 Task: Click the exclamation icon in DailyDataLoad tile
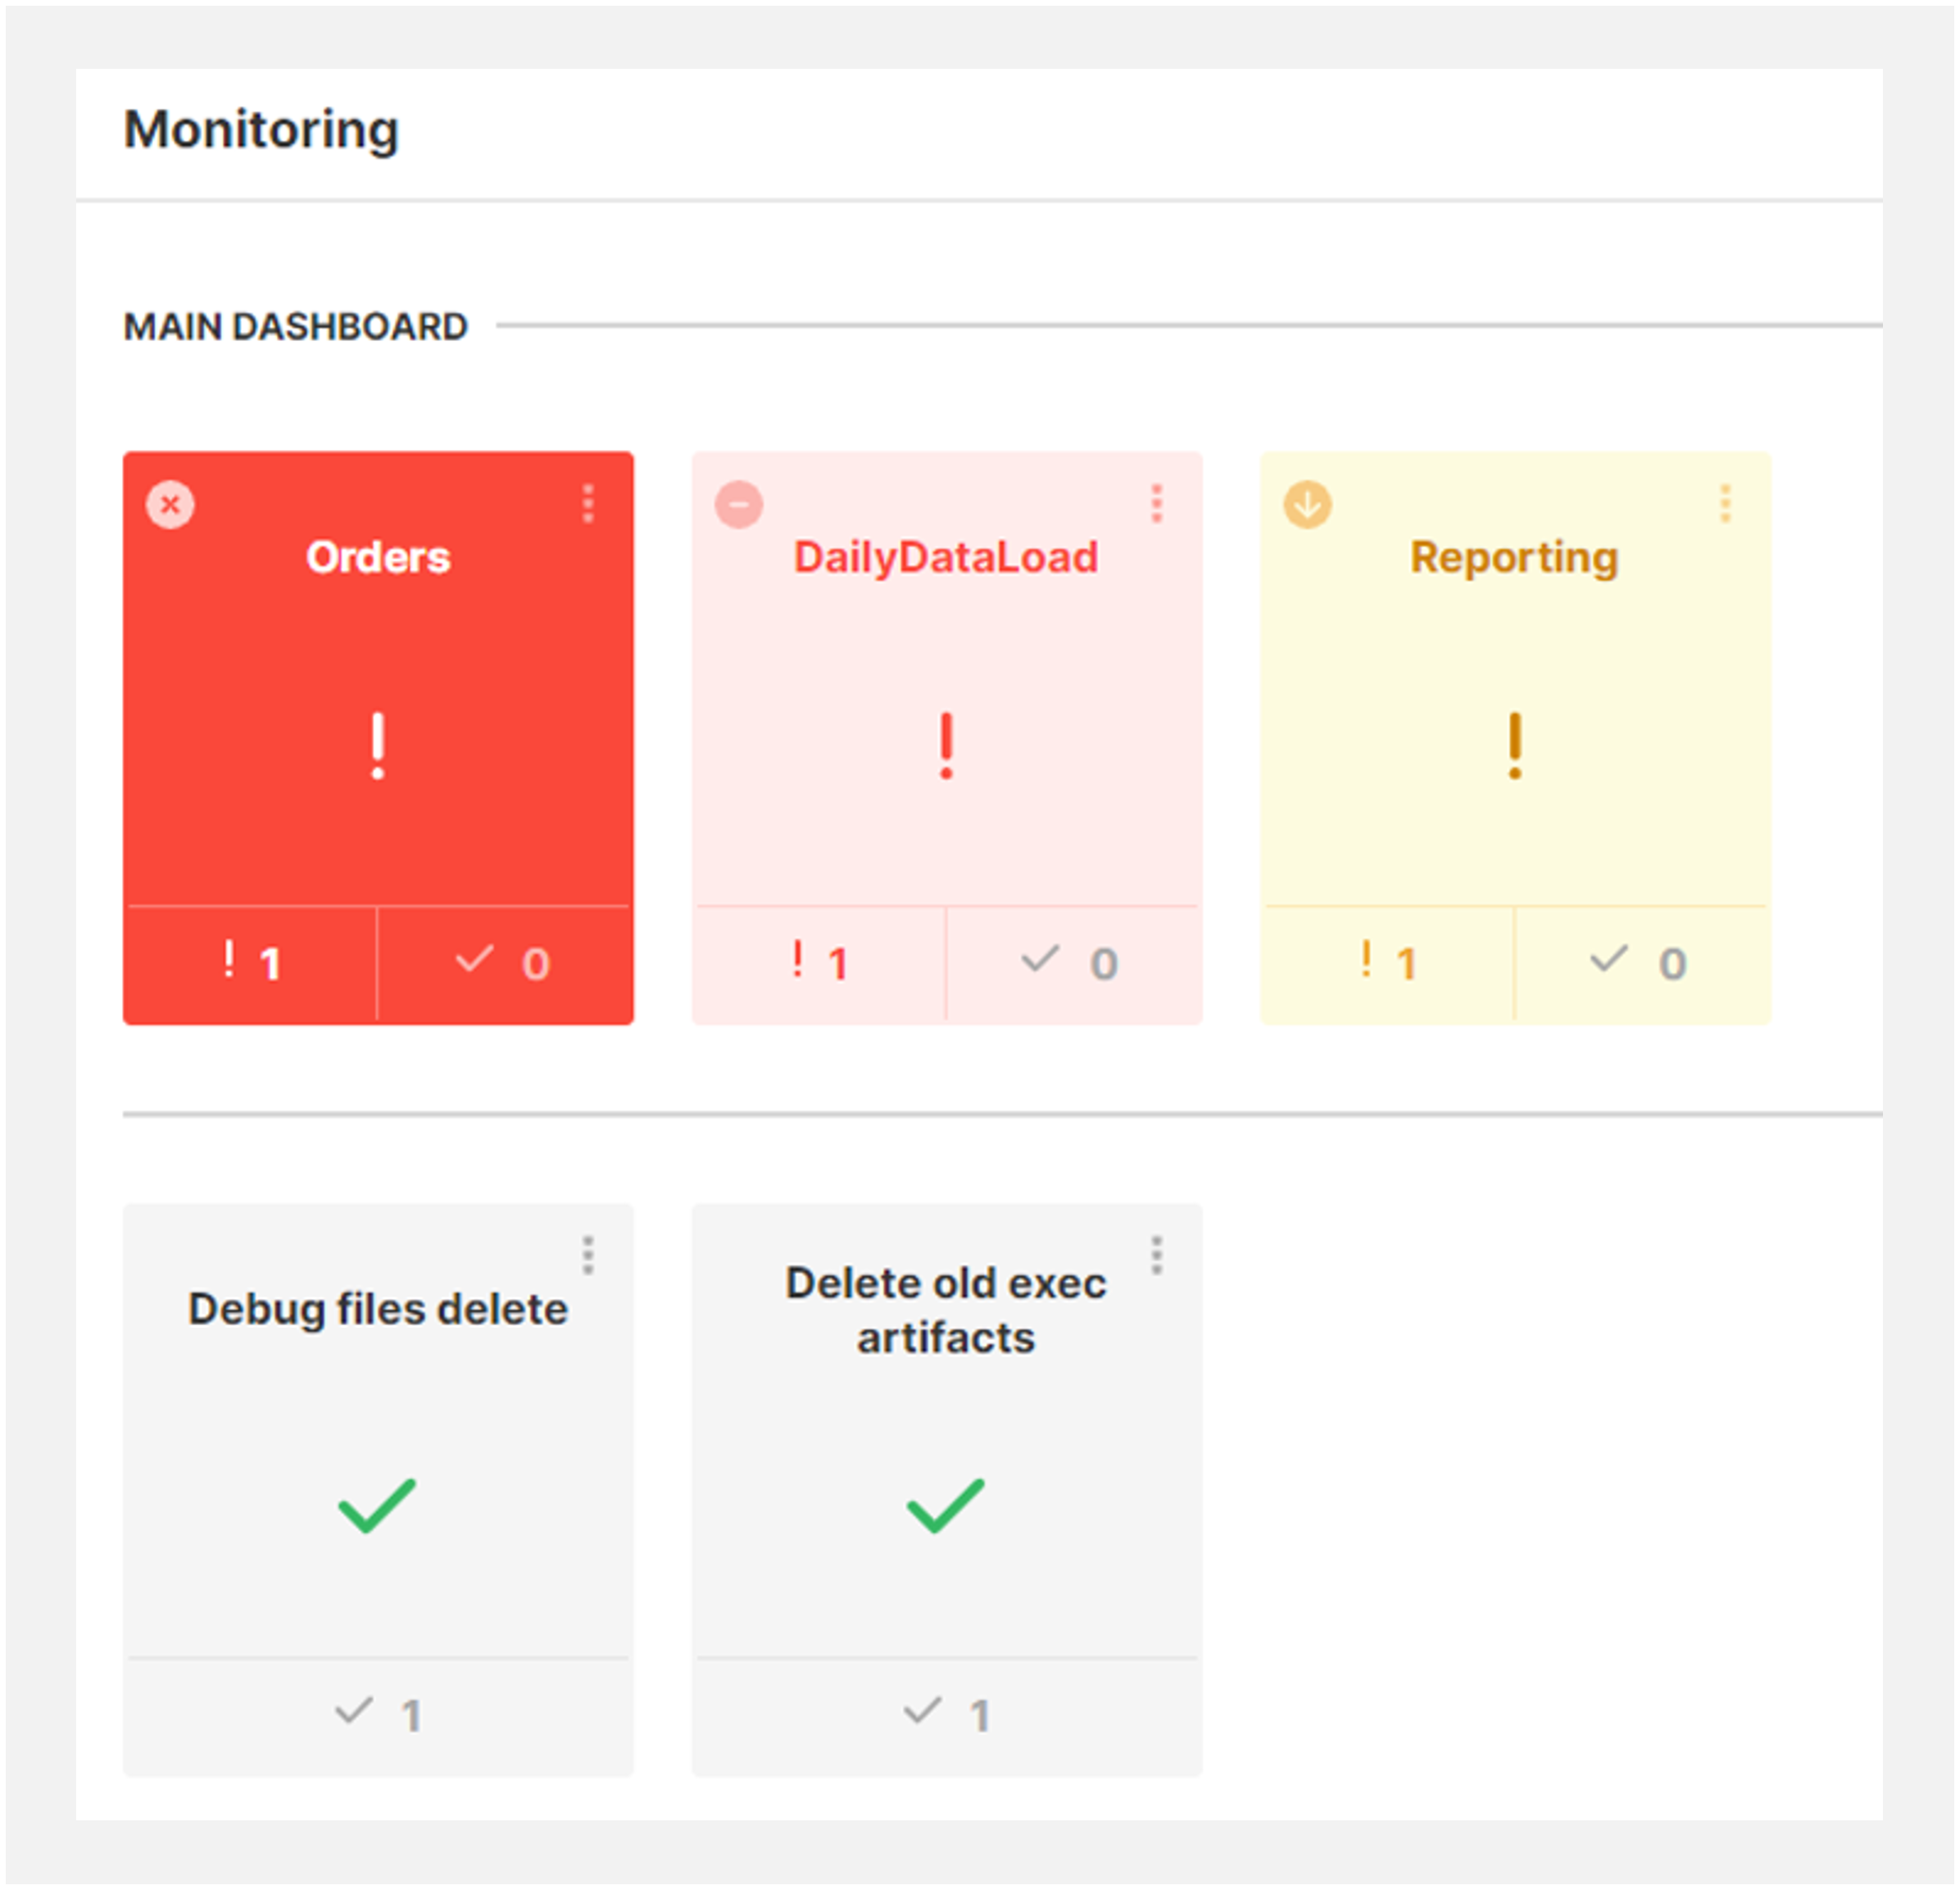click(946, 745)
